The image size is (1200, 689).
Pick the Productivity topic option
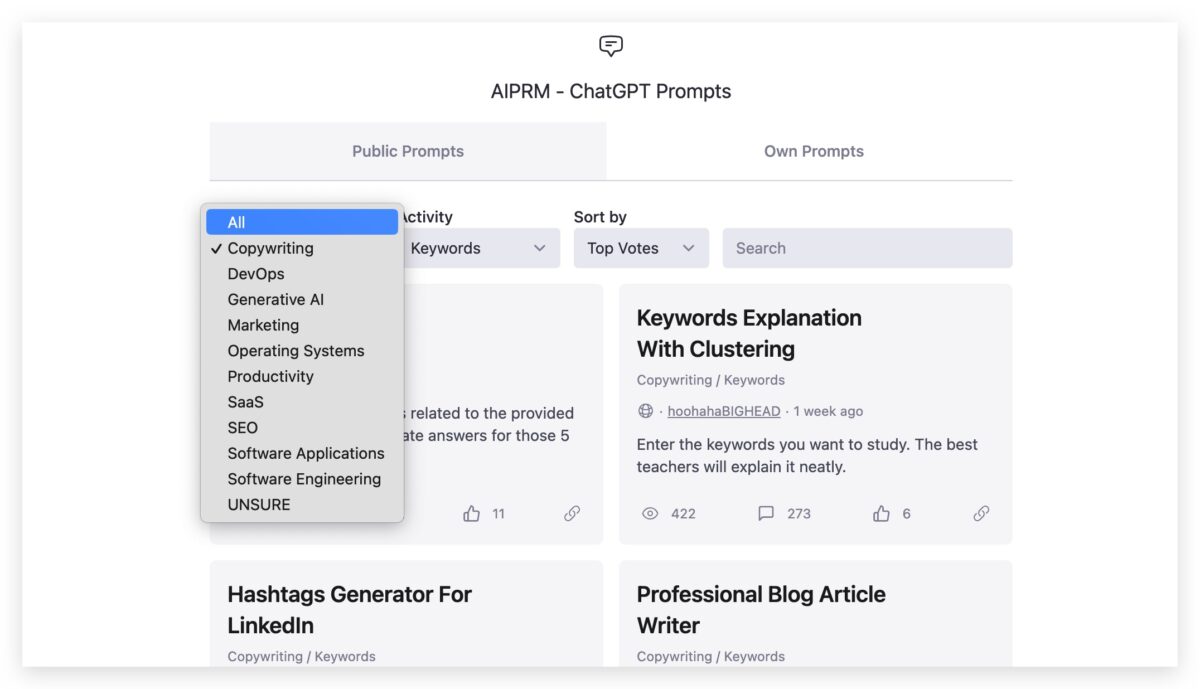[x=302, y=376]
